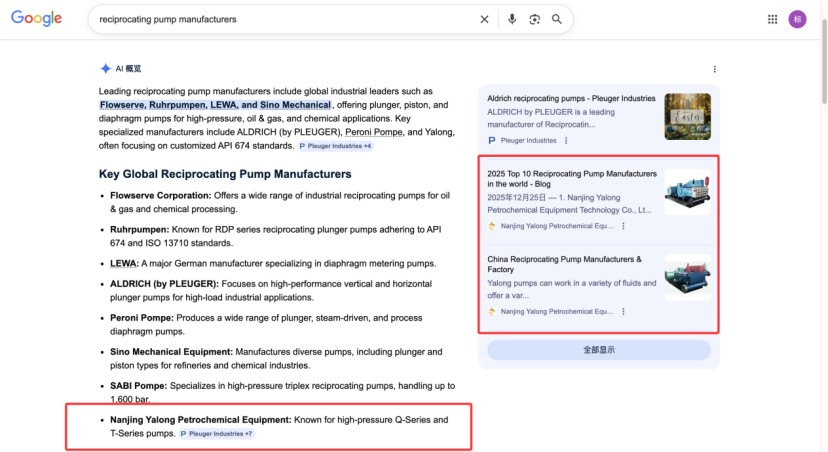Open Google Lens image search
The image size is (828, 452).
[x=535, y=19]
